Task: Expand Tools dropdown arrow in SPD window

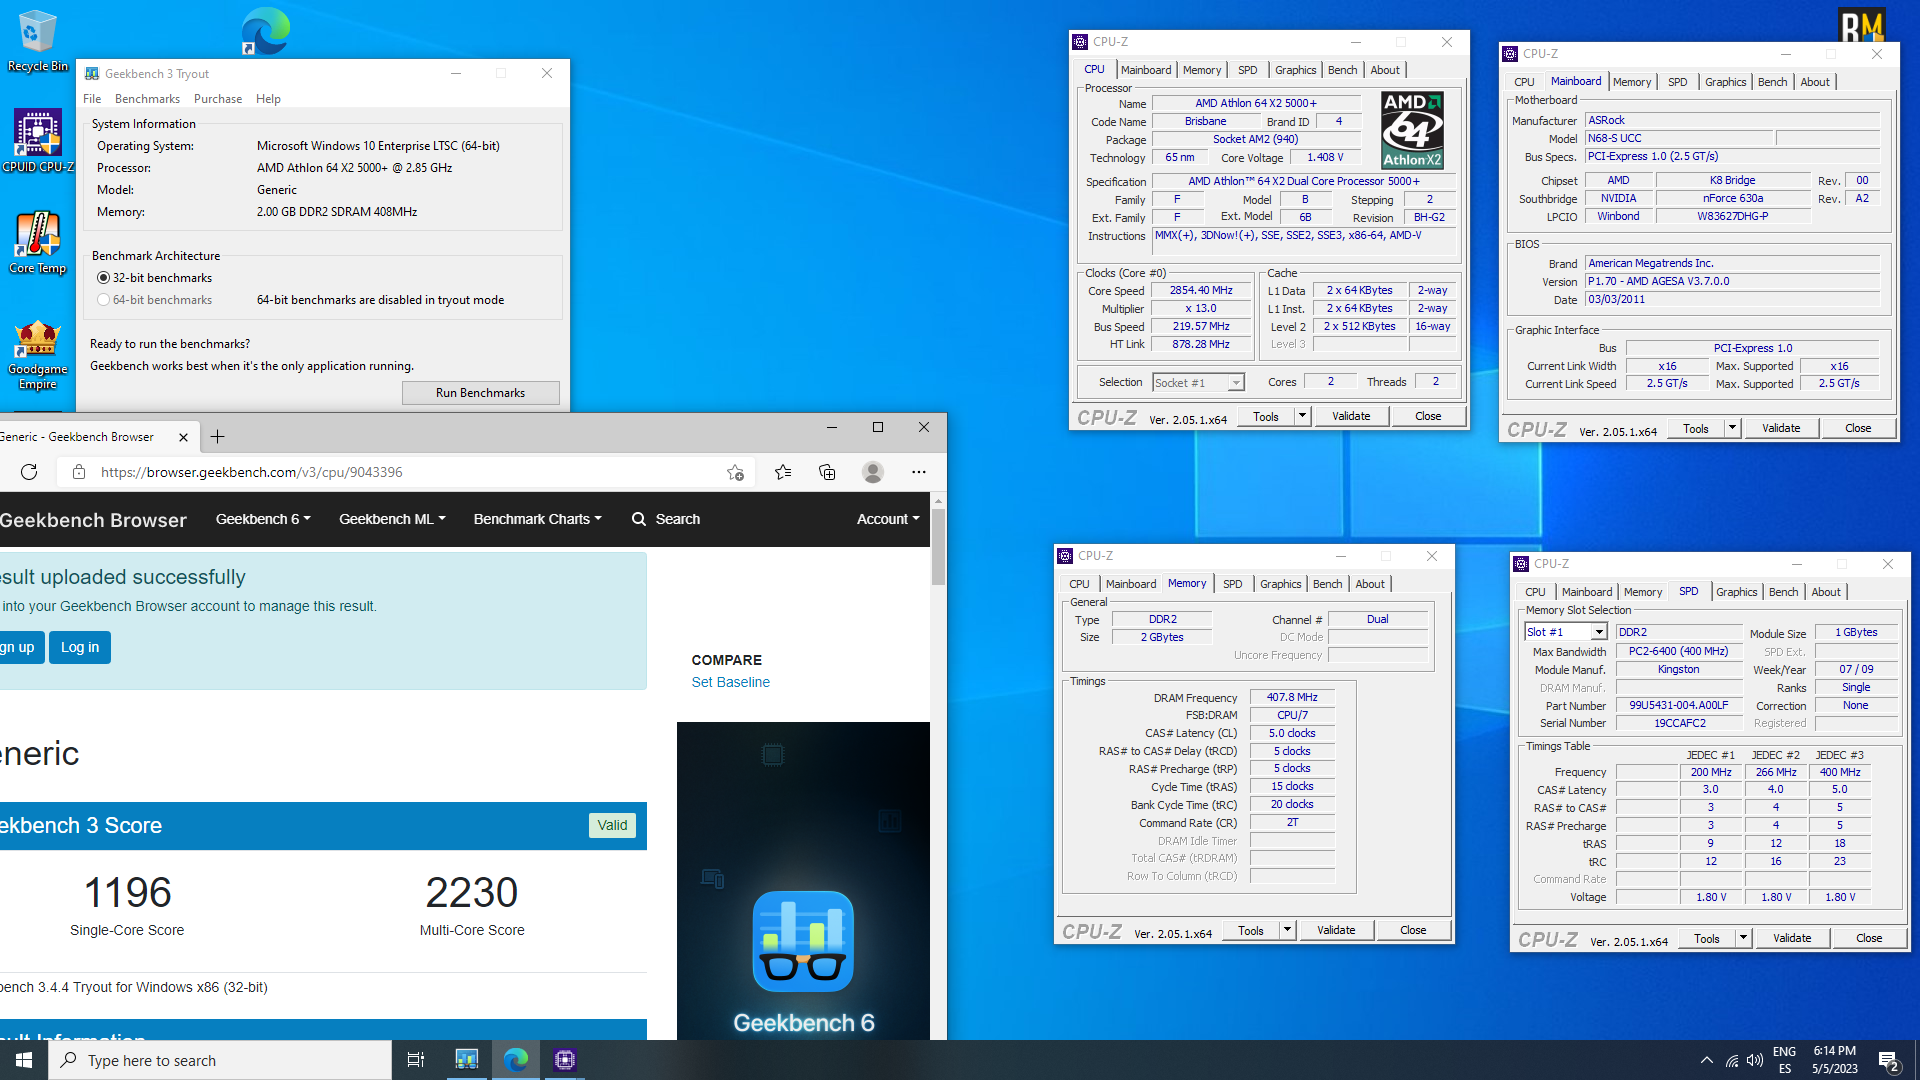Action: pos(1743,938)
